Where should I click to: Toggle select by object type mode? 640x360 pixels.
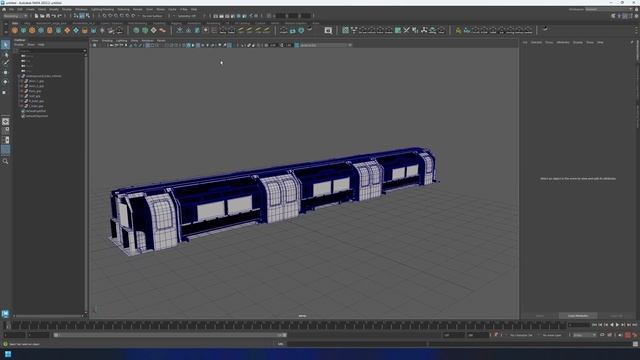coord(82,16)
